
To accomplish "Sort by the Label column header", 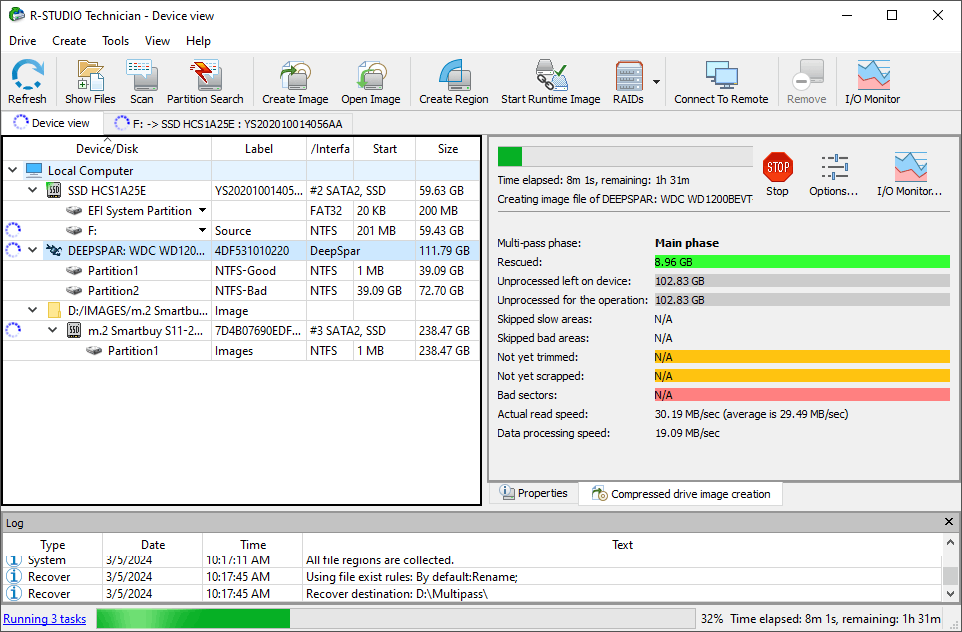I will [258, 148].
